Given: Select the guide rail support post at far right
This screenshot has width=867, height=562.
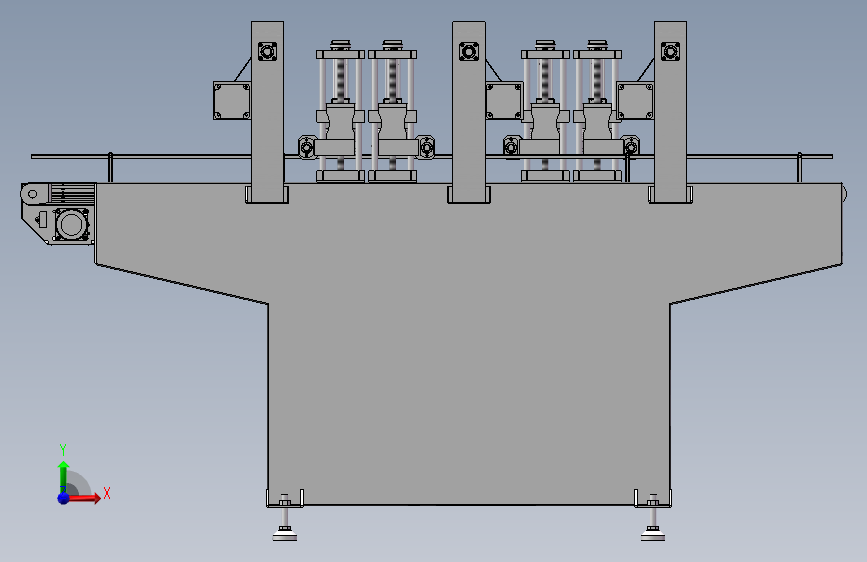Looking at the screenshot, I should [x=800, y=167].
